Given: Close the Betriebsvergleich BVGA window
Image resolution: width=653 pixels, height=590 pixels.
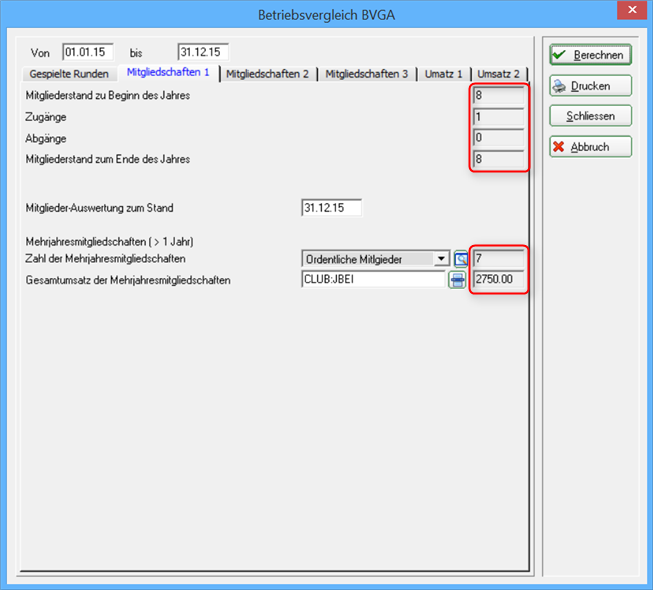Looking at the screenshot, I should pyautogui.click(x=632, y=10).
